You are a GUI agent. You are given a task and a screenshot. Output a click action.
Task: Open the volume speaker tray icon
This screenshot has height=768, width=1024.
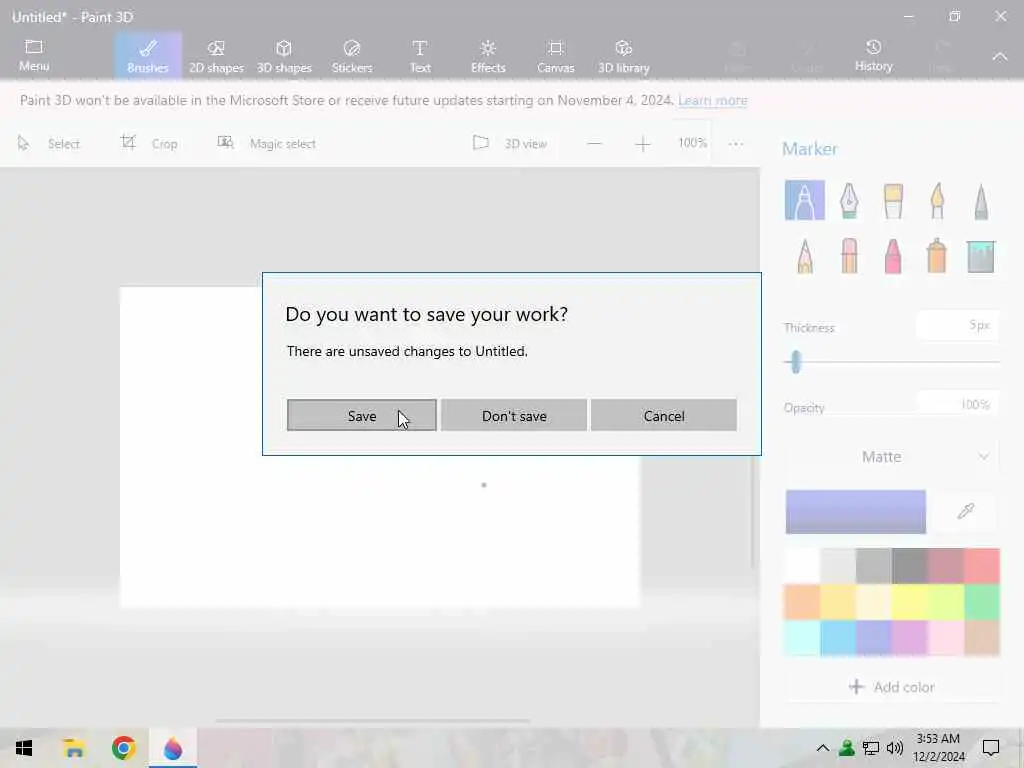[x=895, y=748]
